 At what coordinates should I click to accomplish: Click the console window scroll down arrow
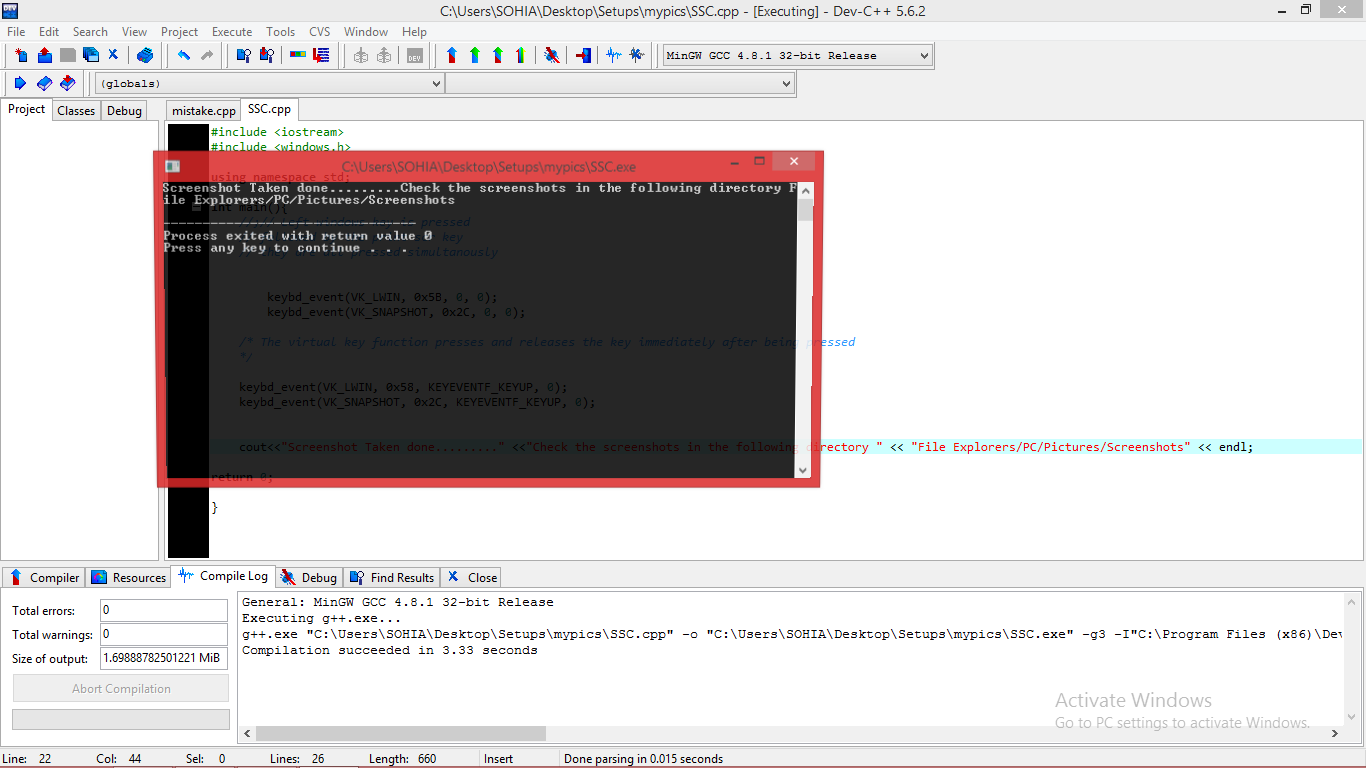[804, 469]
